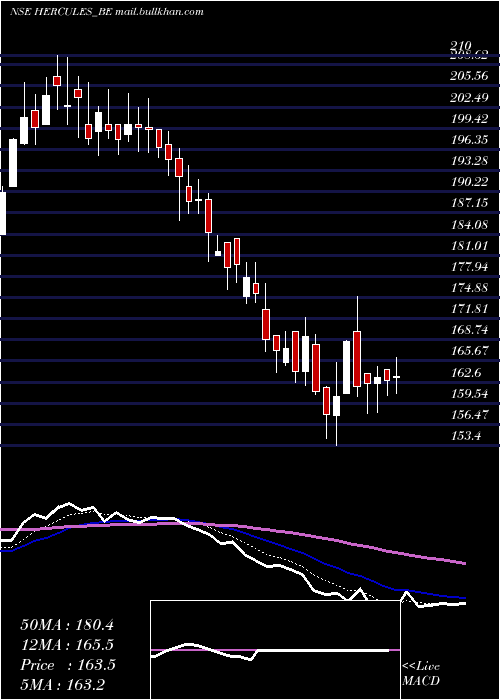Click the last candlestick on the chart
This screenshot has height=700, width=500.
(396, 376)
